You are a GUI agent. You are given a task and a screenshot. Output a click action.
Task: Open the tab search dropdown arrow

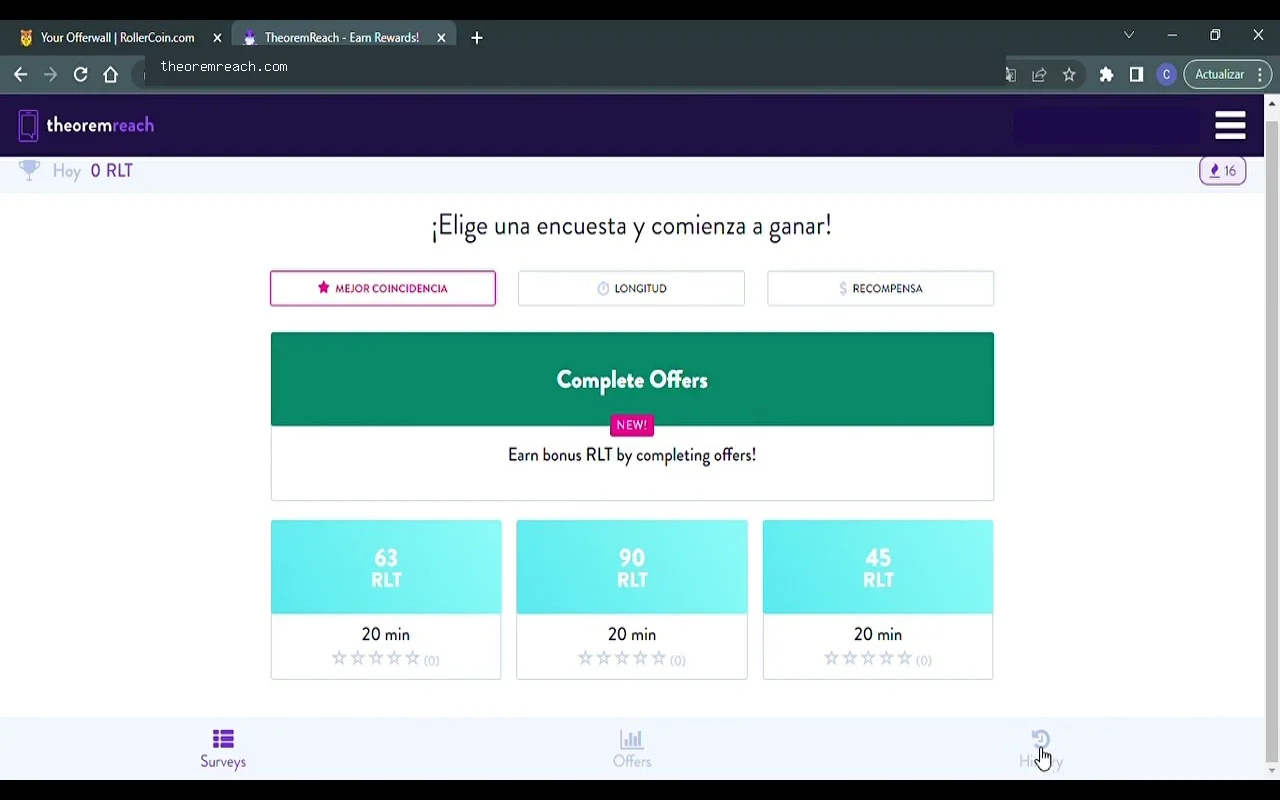point(1129,35)
